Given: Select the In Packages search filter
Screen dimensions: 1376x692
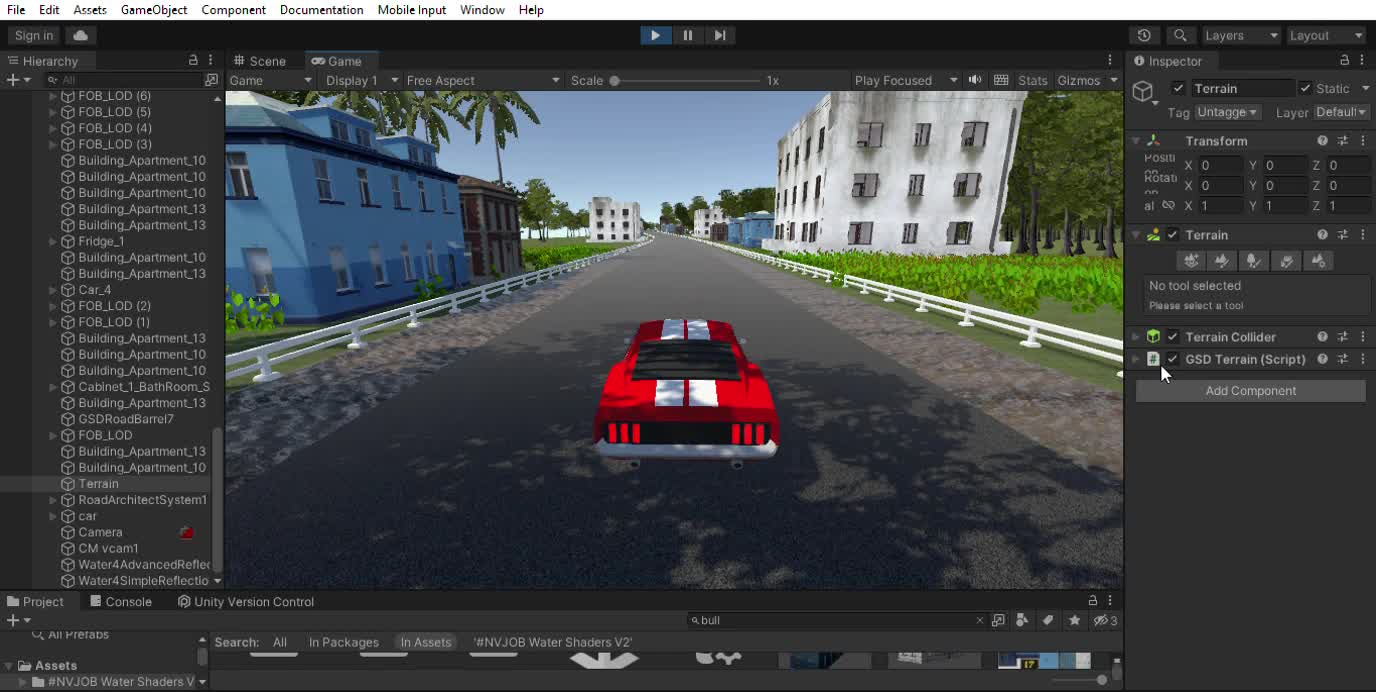Looking at the screenshot, I should 344,642.
